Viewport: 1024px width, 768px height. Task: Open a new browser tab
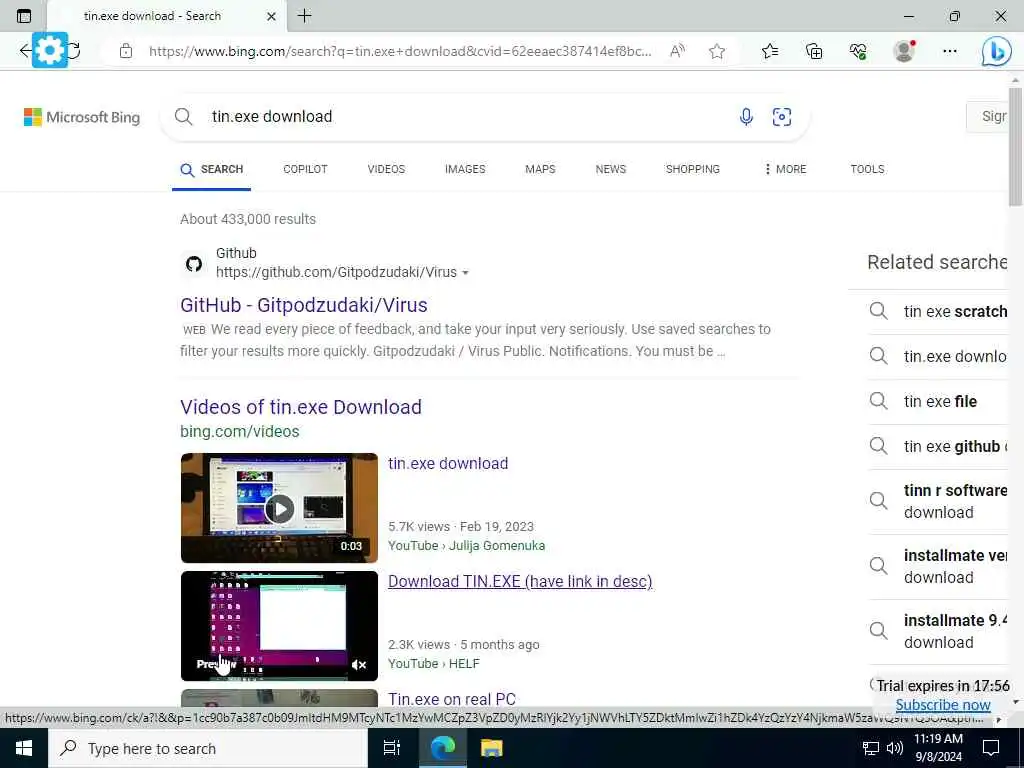point(304,16)
